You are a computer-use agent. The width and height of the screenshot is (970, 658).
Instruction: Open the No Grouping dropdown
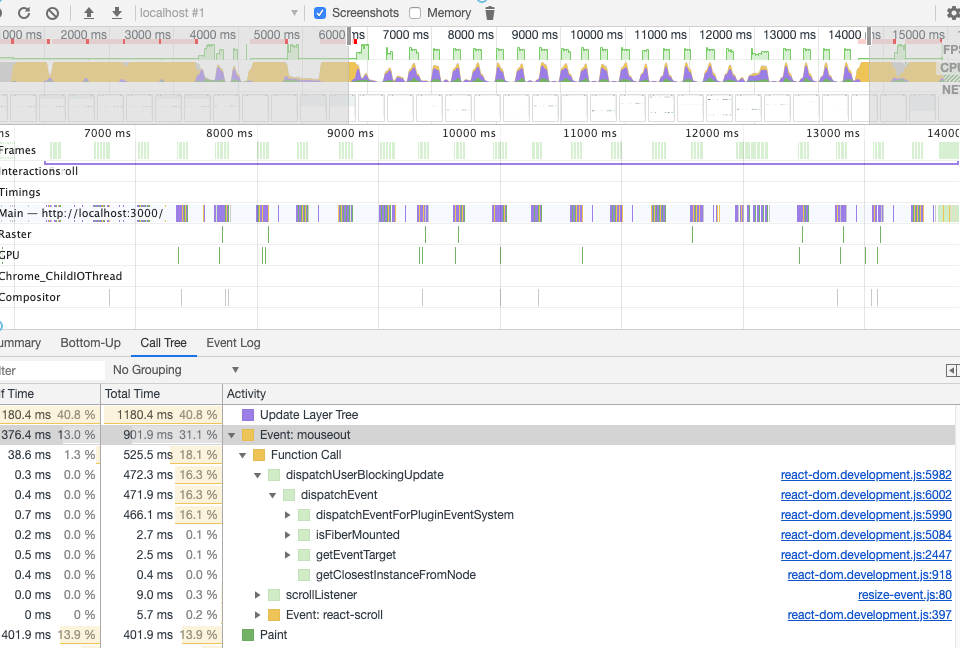click(175, 370)
